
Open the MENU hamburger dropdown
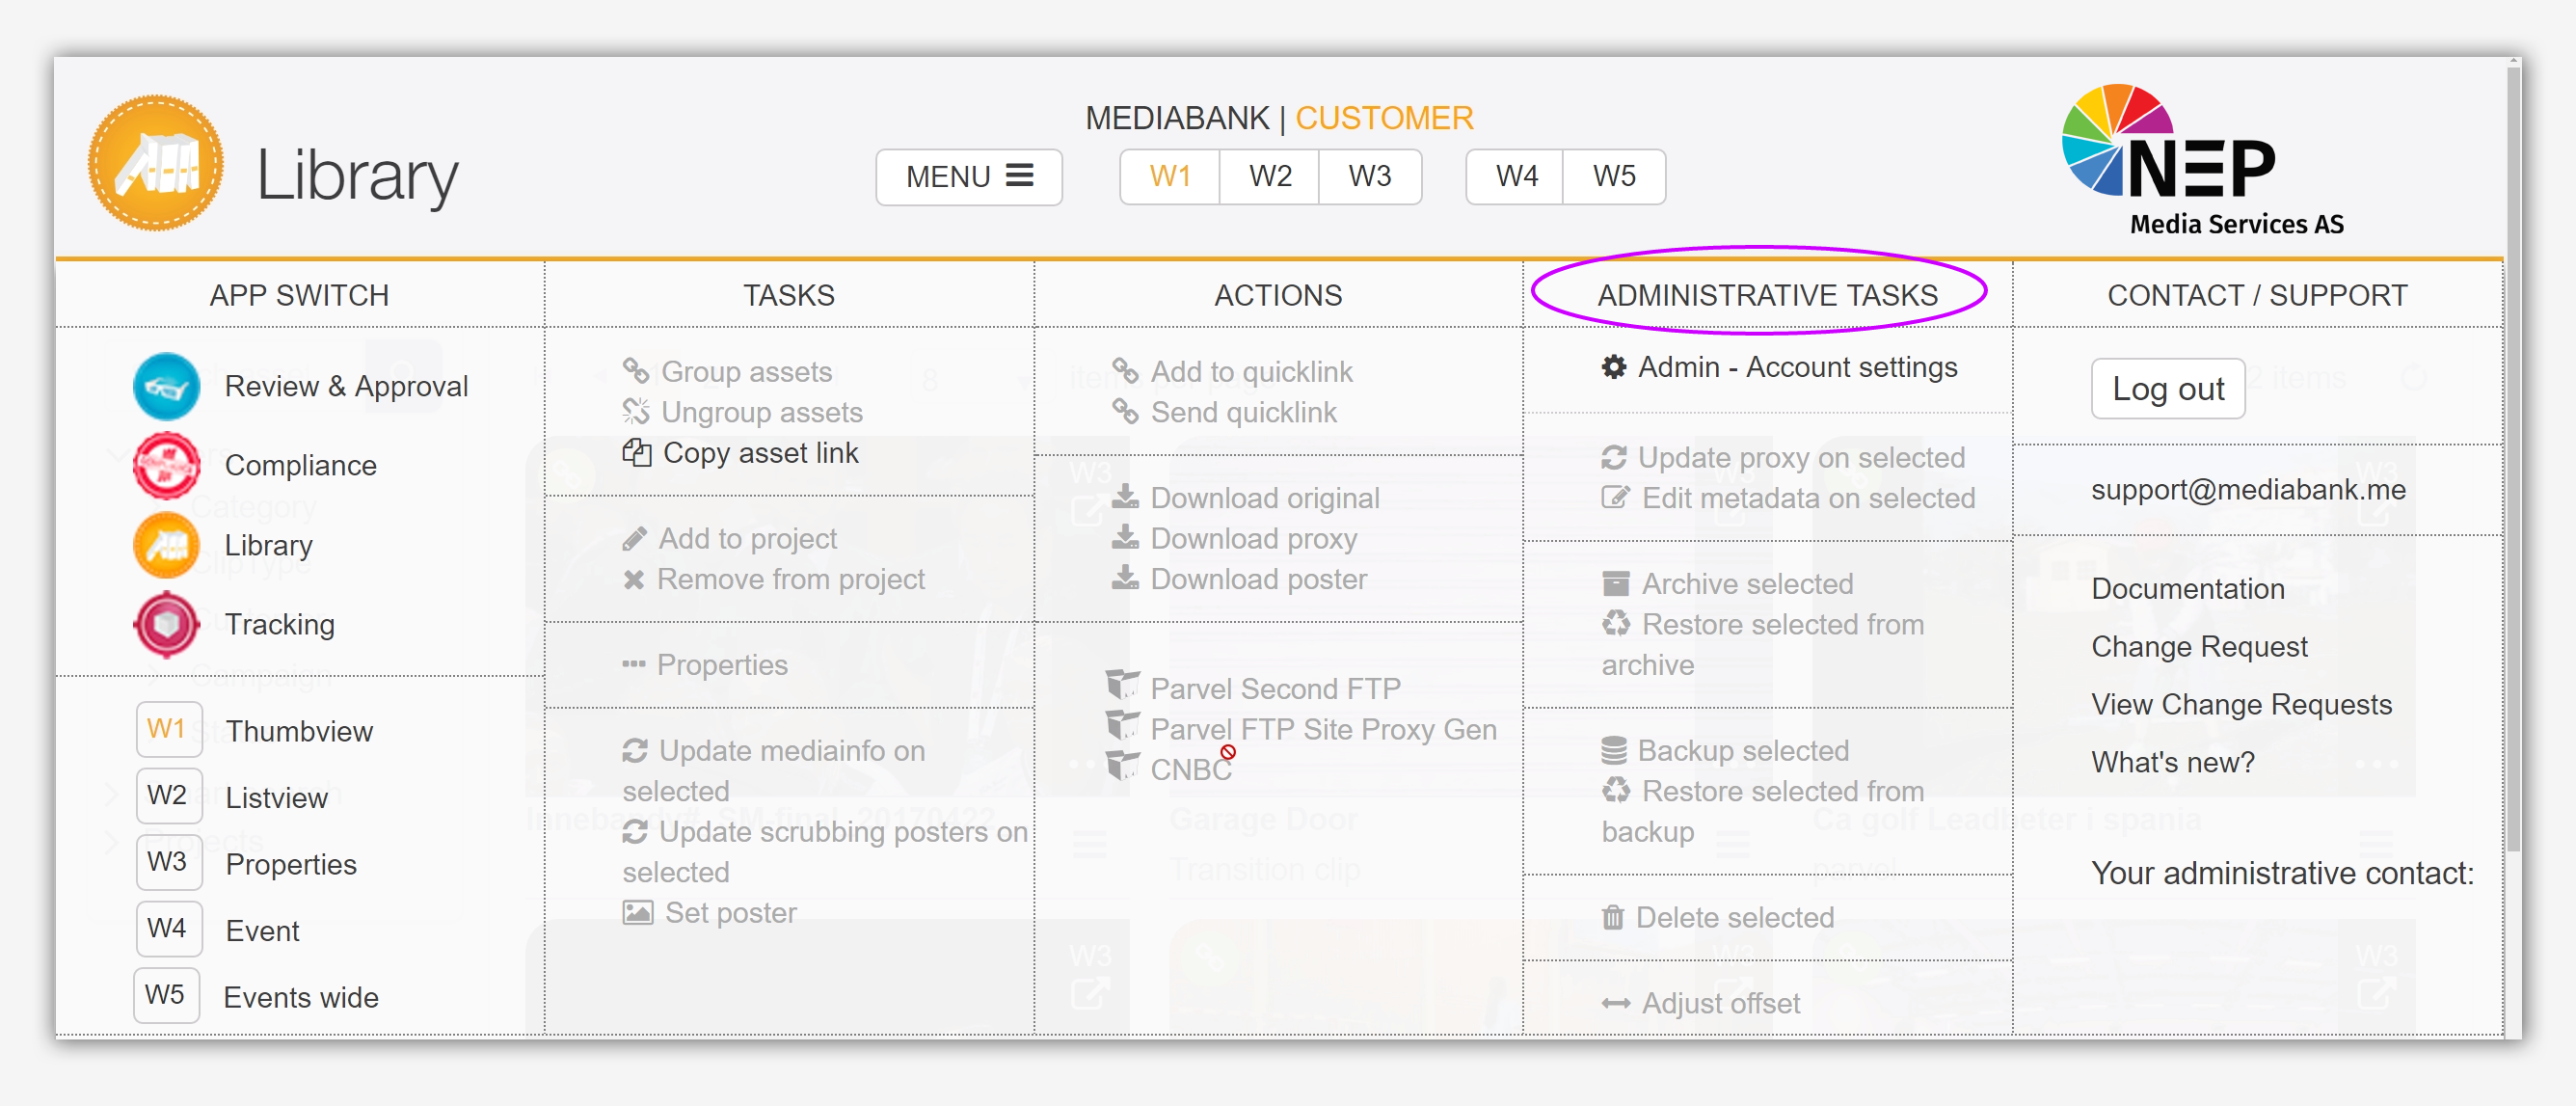(x=968, y=177)
